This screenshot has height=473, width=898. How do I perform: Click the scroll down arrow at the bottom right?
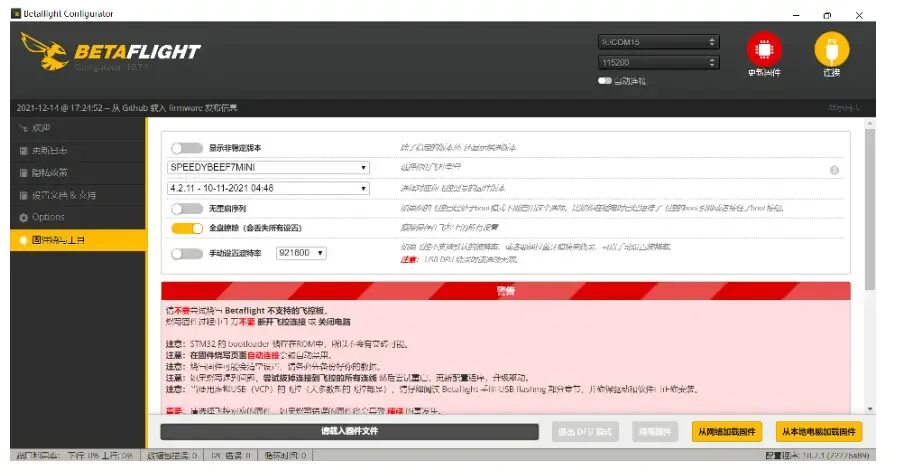tap(870, 409)
